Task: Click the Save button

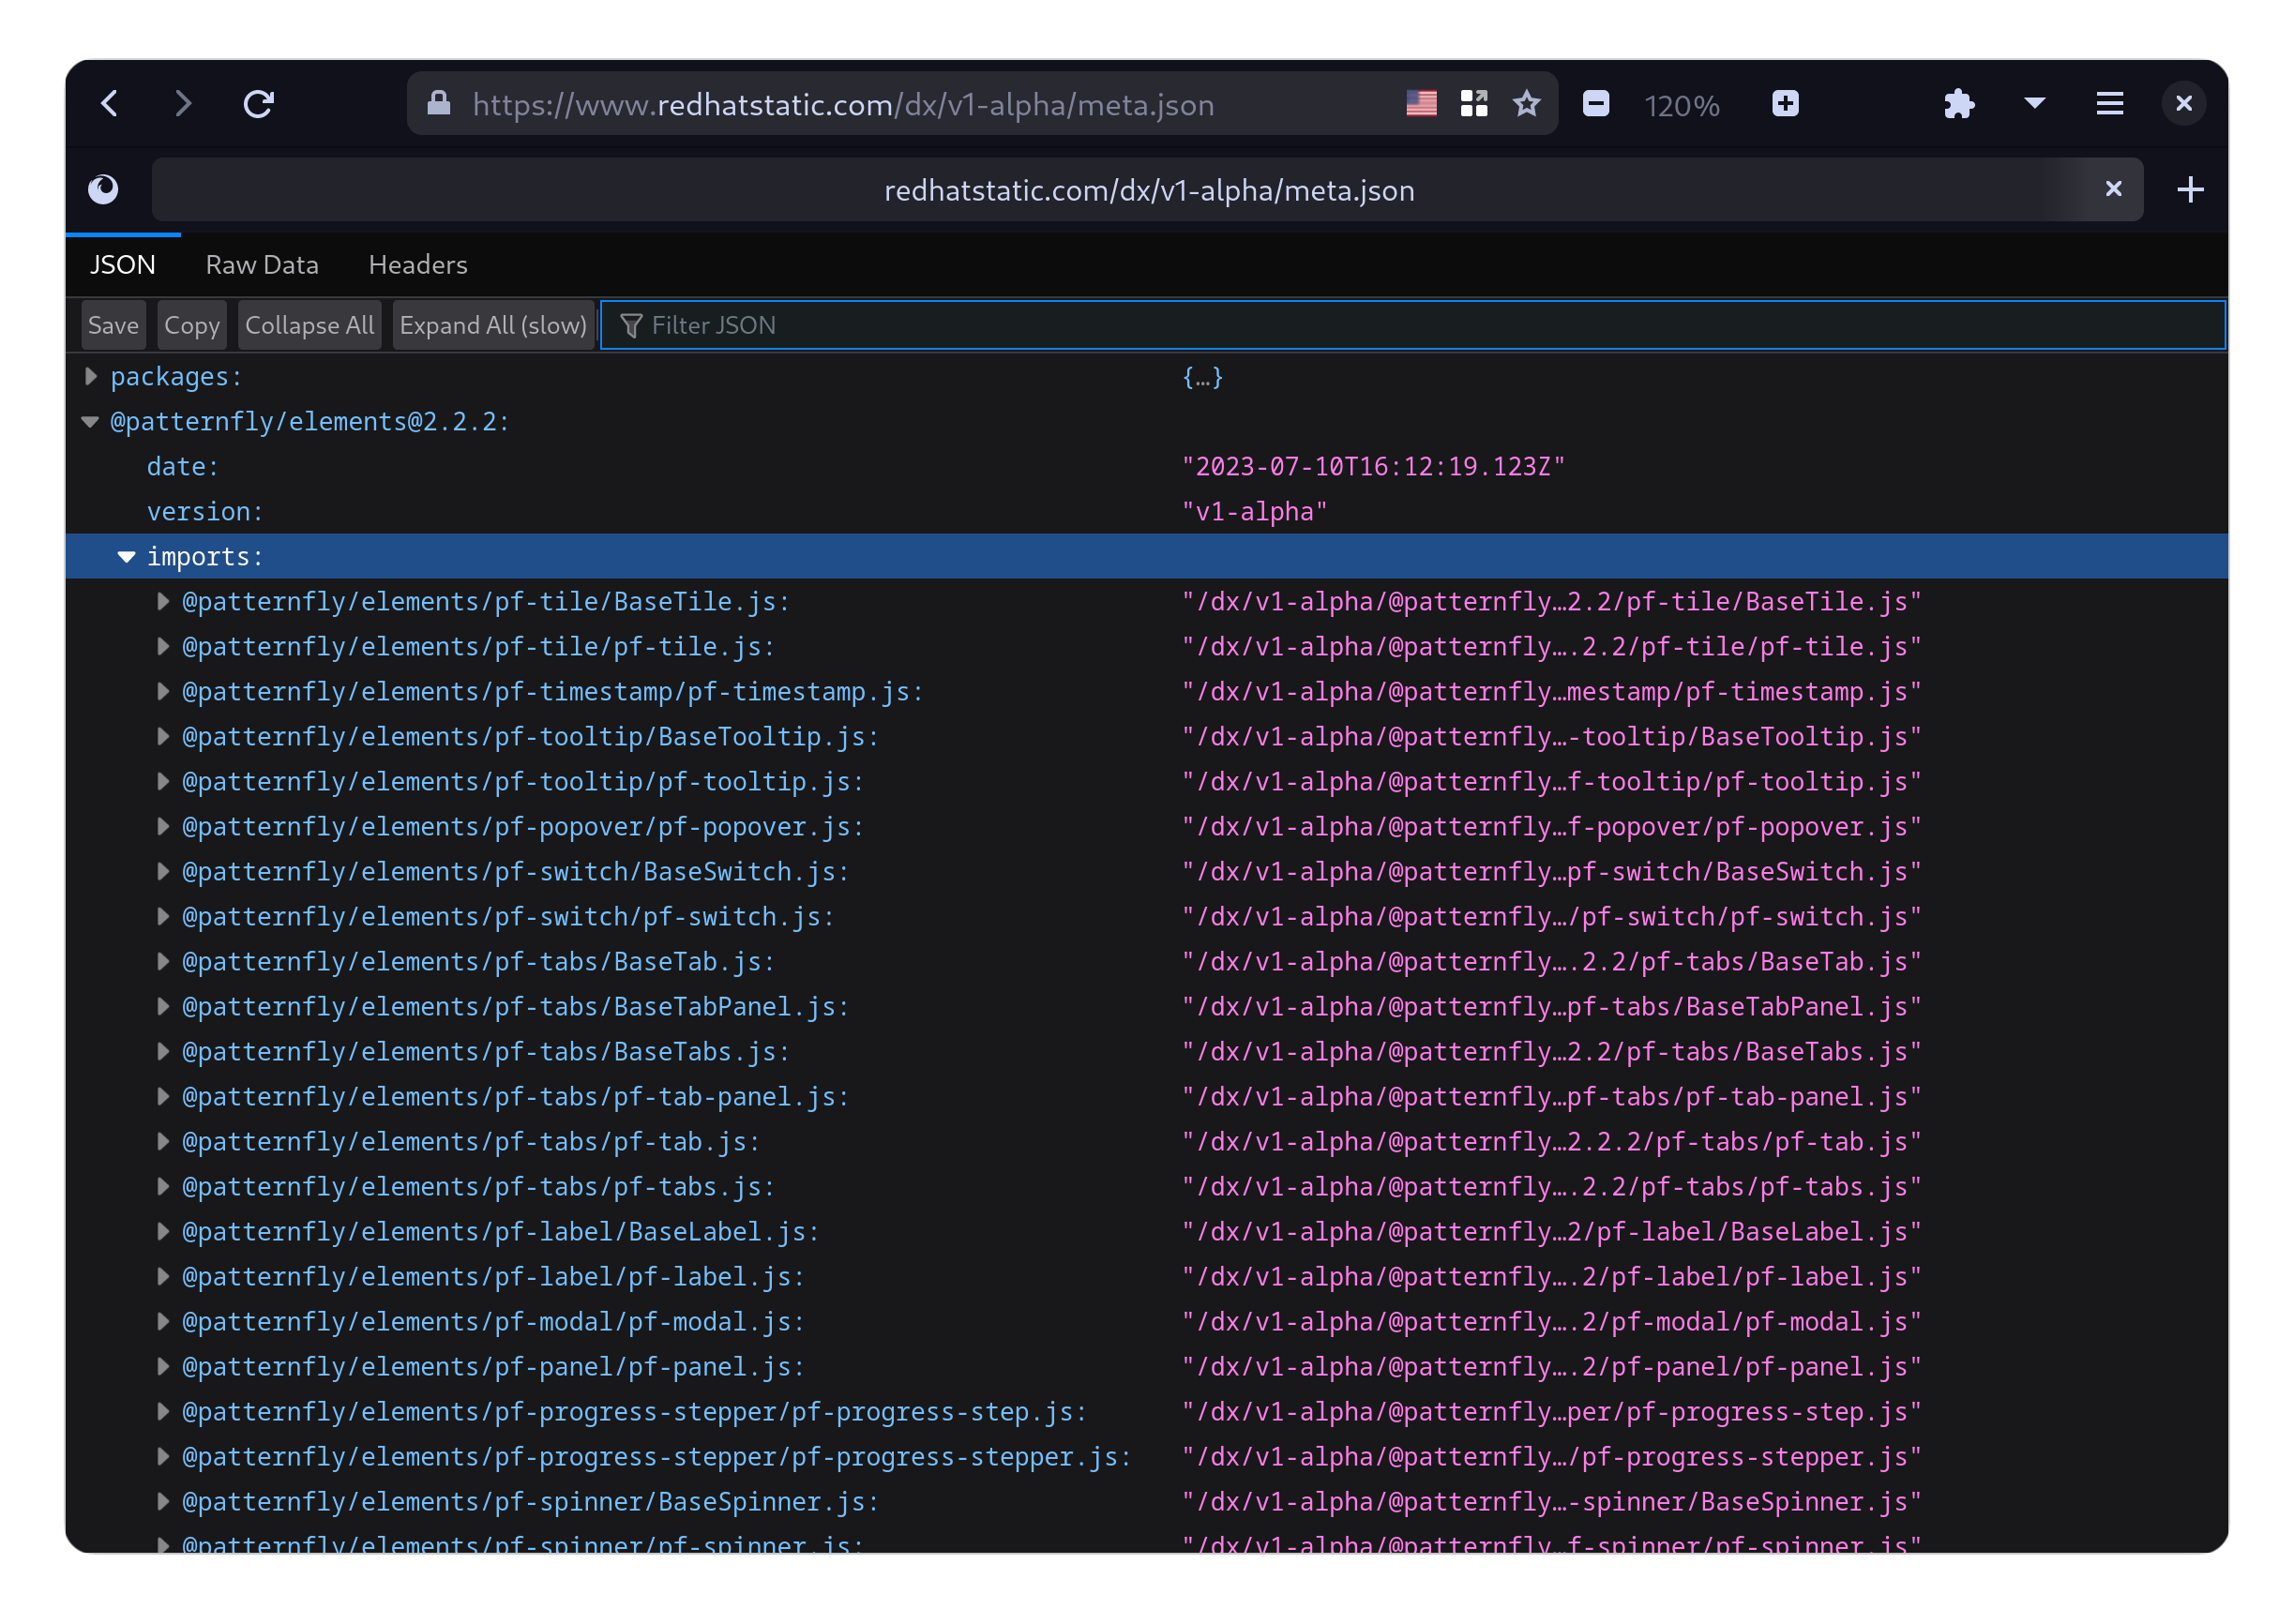Action: [x=112, y=325]
